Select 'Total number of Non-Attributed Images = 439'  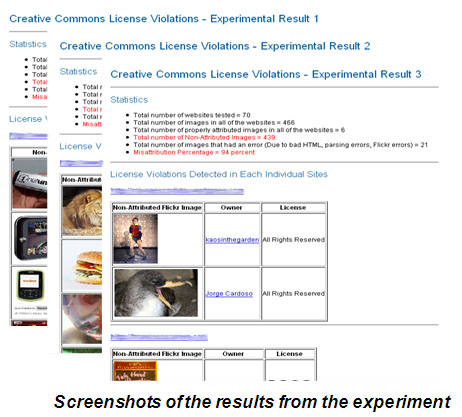point(204,137)
